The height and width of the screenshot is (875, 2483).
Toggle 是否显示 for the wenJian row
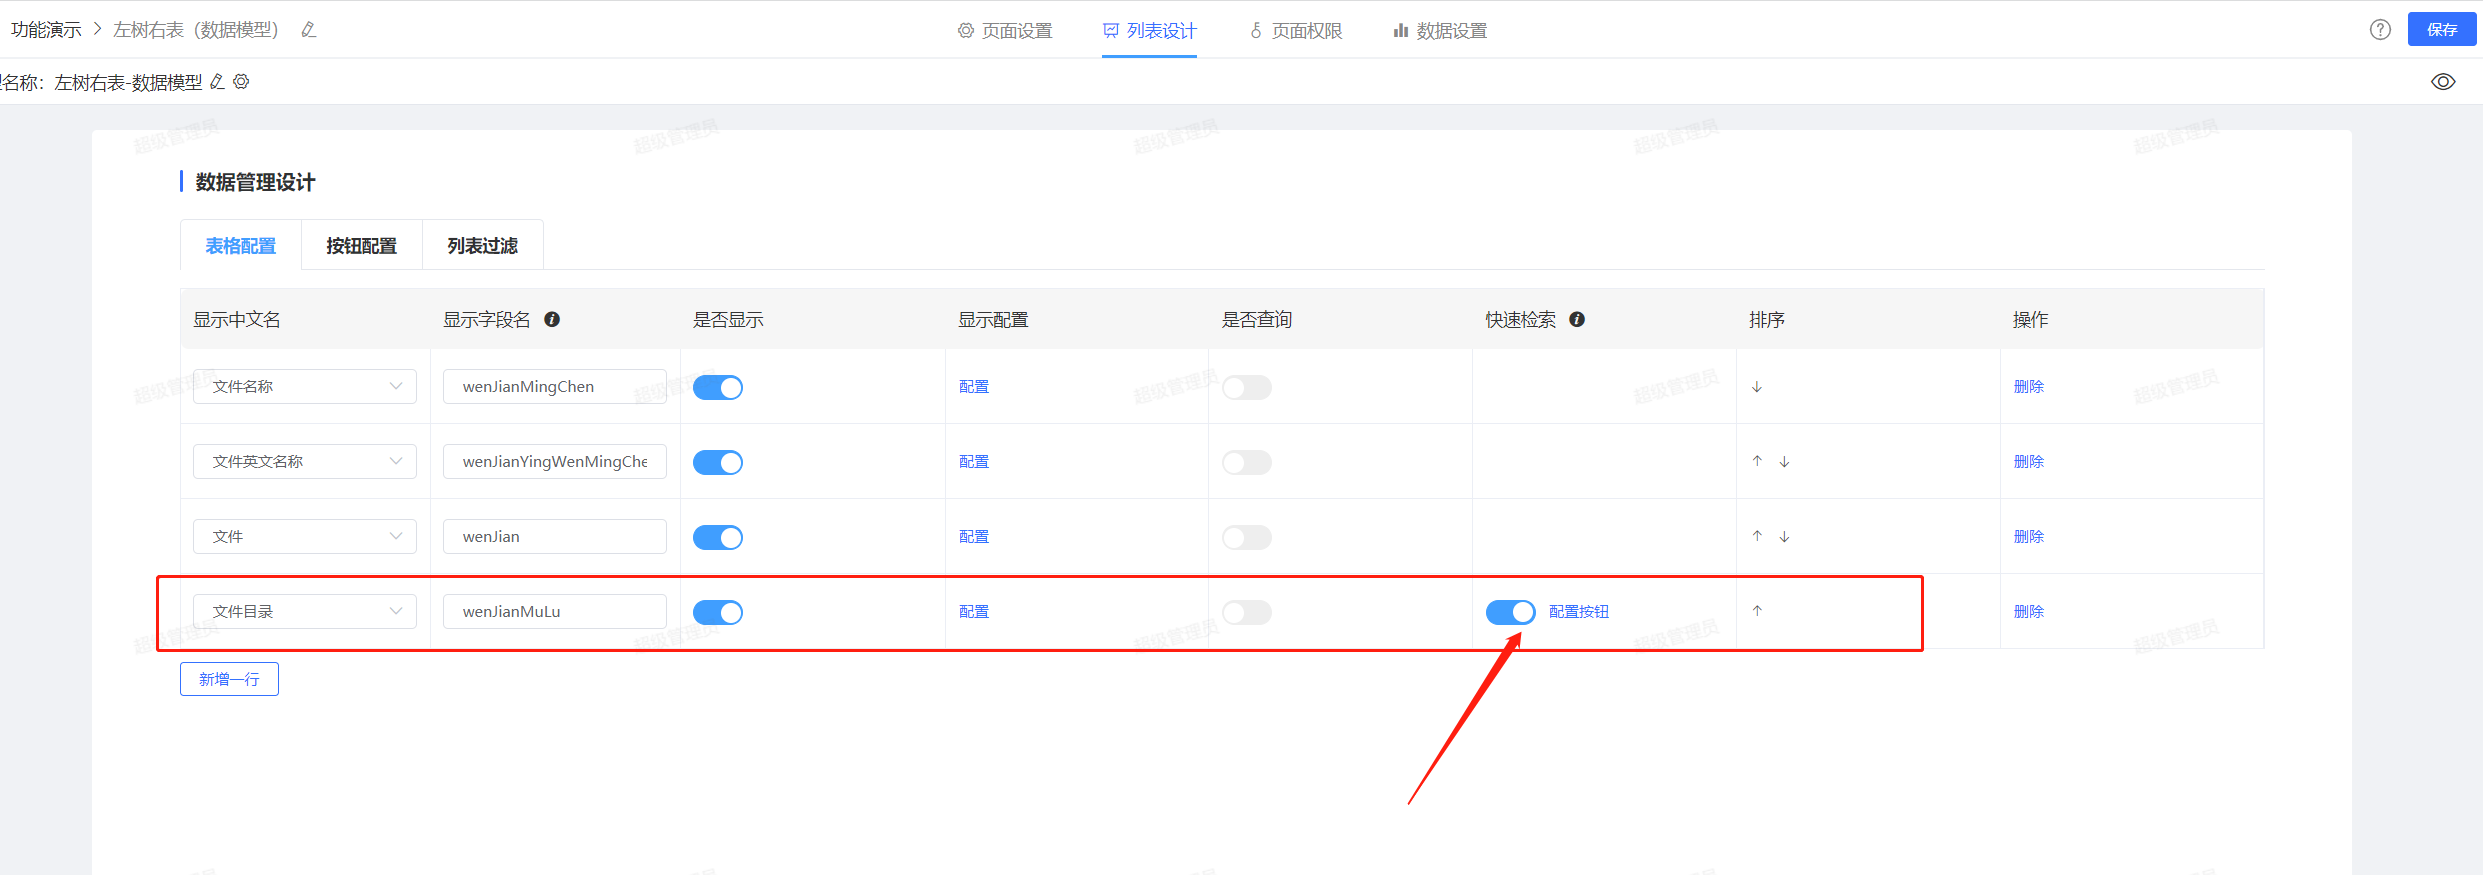click(718, 537)
